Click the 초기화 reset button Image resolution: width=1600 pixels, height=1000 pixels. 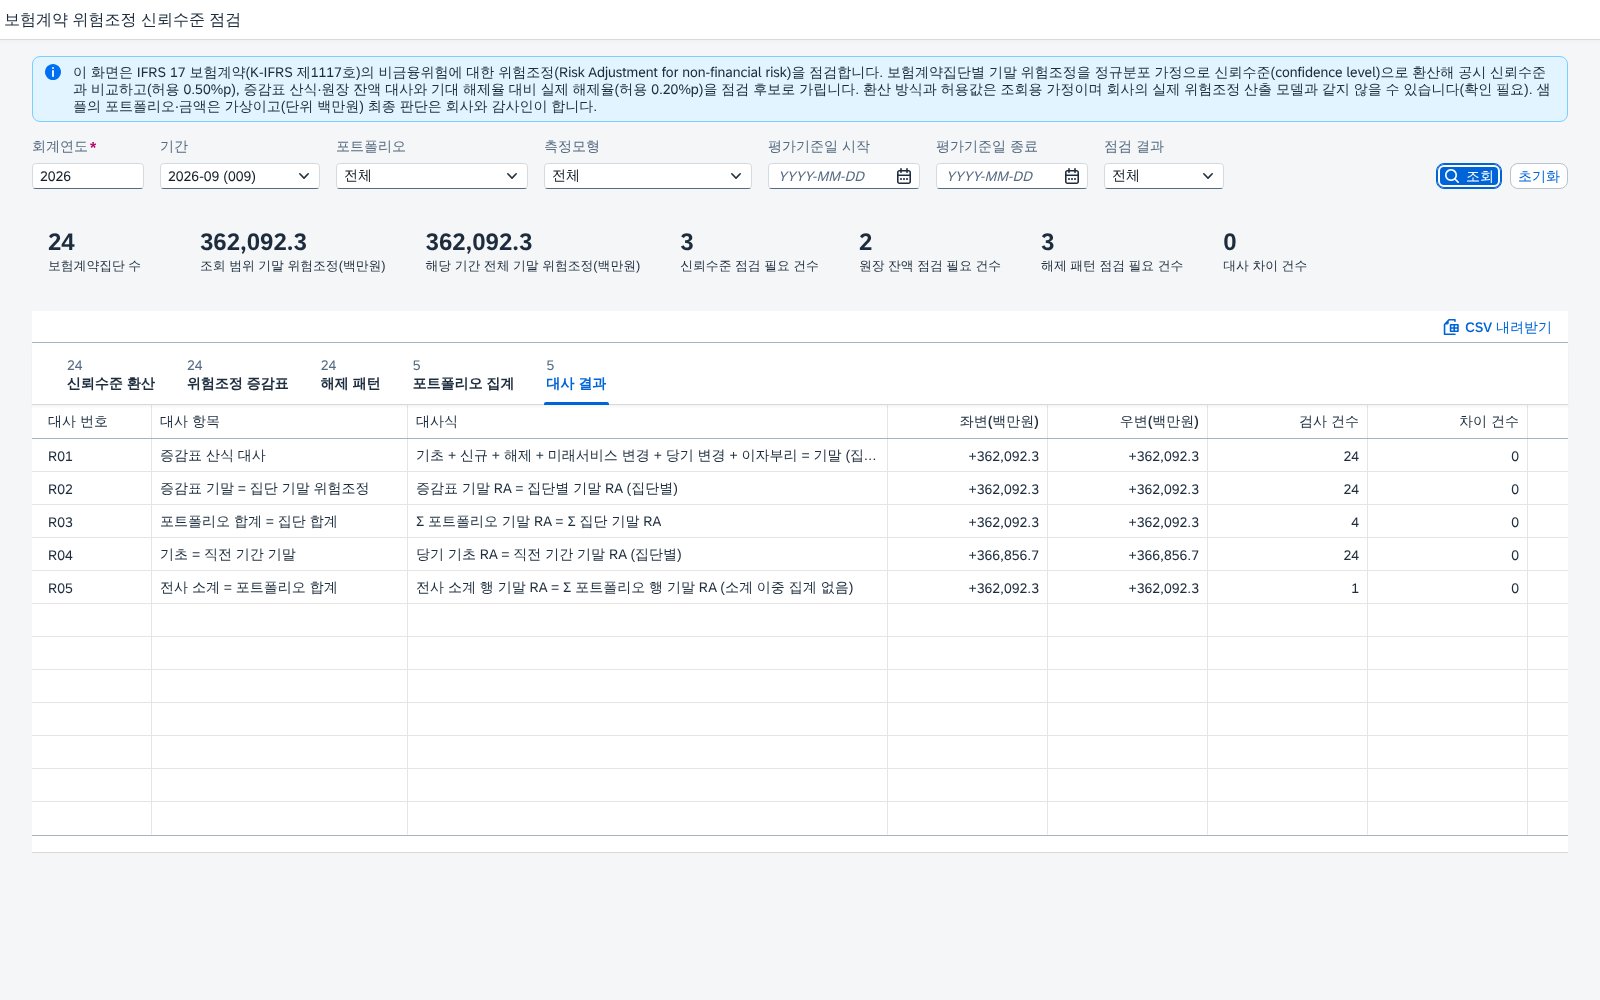click(1538, 176)
